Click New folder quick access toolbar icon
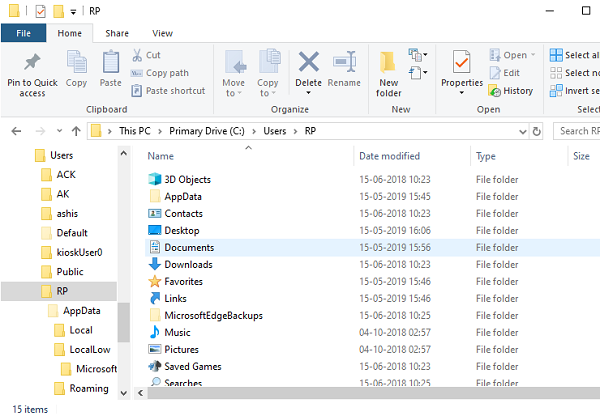The image size is (600, 416). 58,11
